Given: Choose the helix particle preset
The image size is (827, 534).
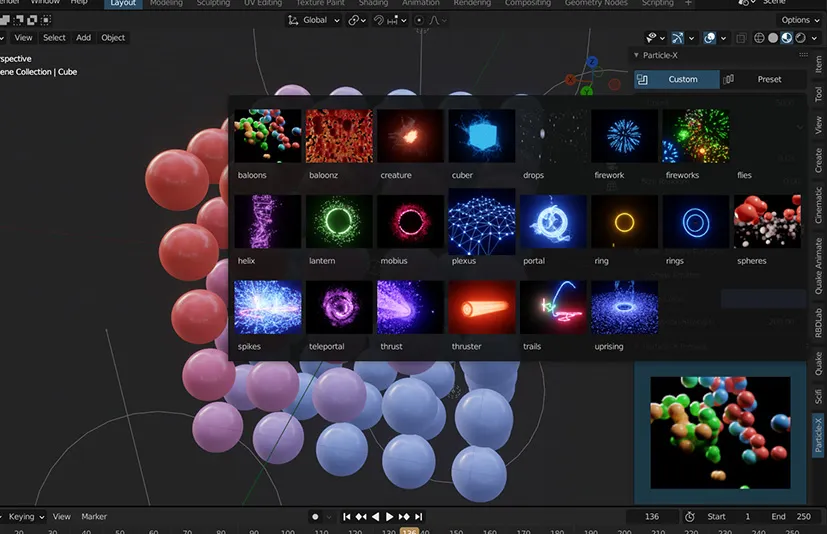Looking at the screenshot, I should (267, 222).
